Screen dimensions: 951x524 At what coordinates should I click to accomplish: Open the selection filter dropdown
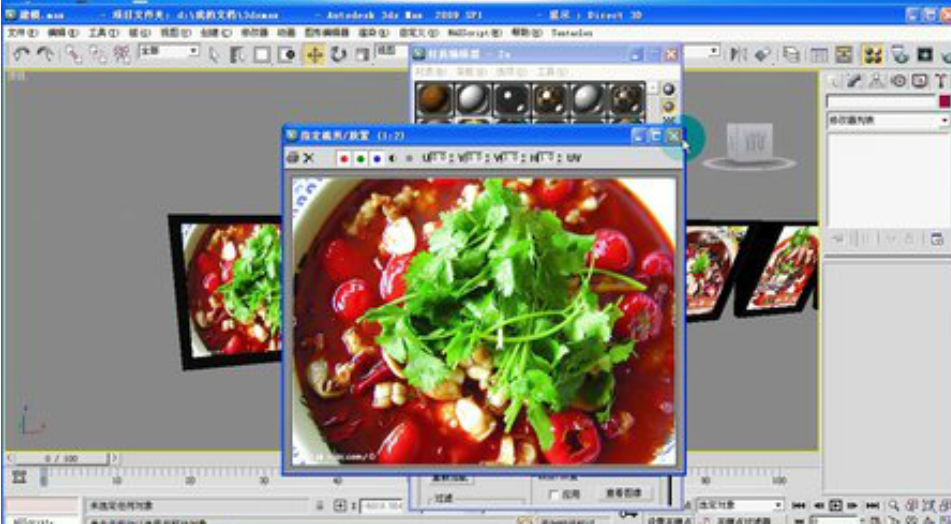(169, 52)
